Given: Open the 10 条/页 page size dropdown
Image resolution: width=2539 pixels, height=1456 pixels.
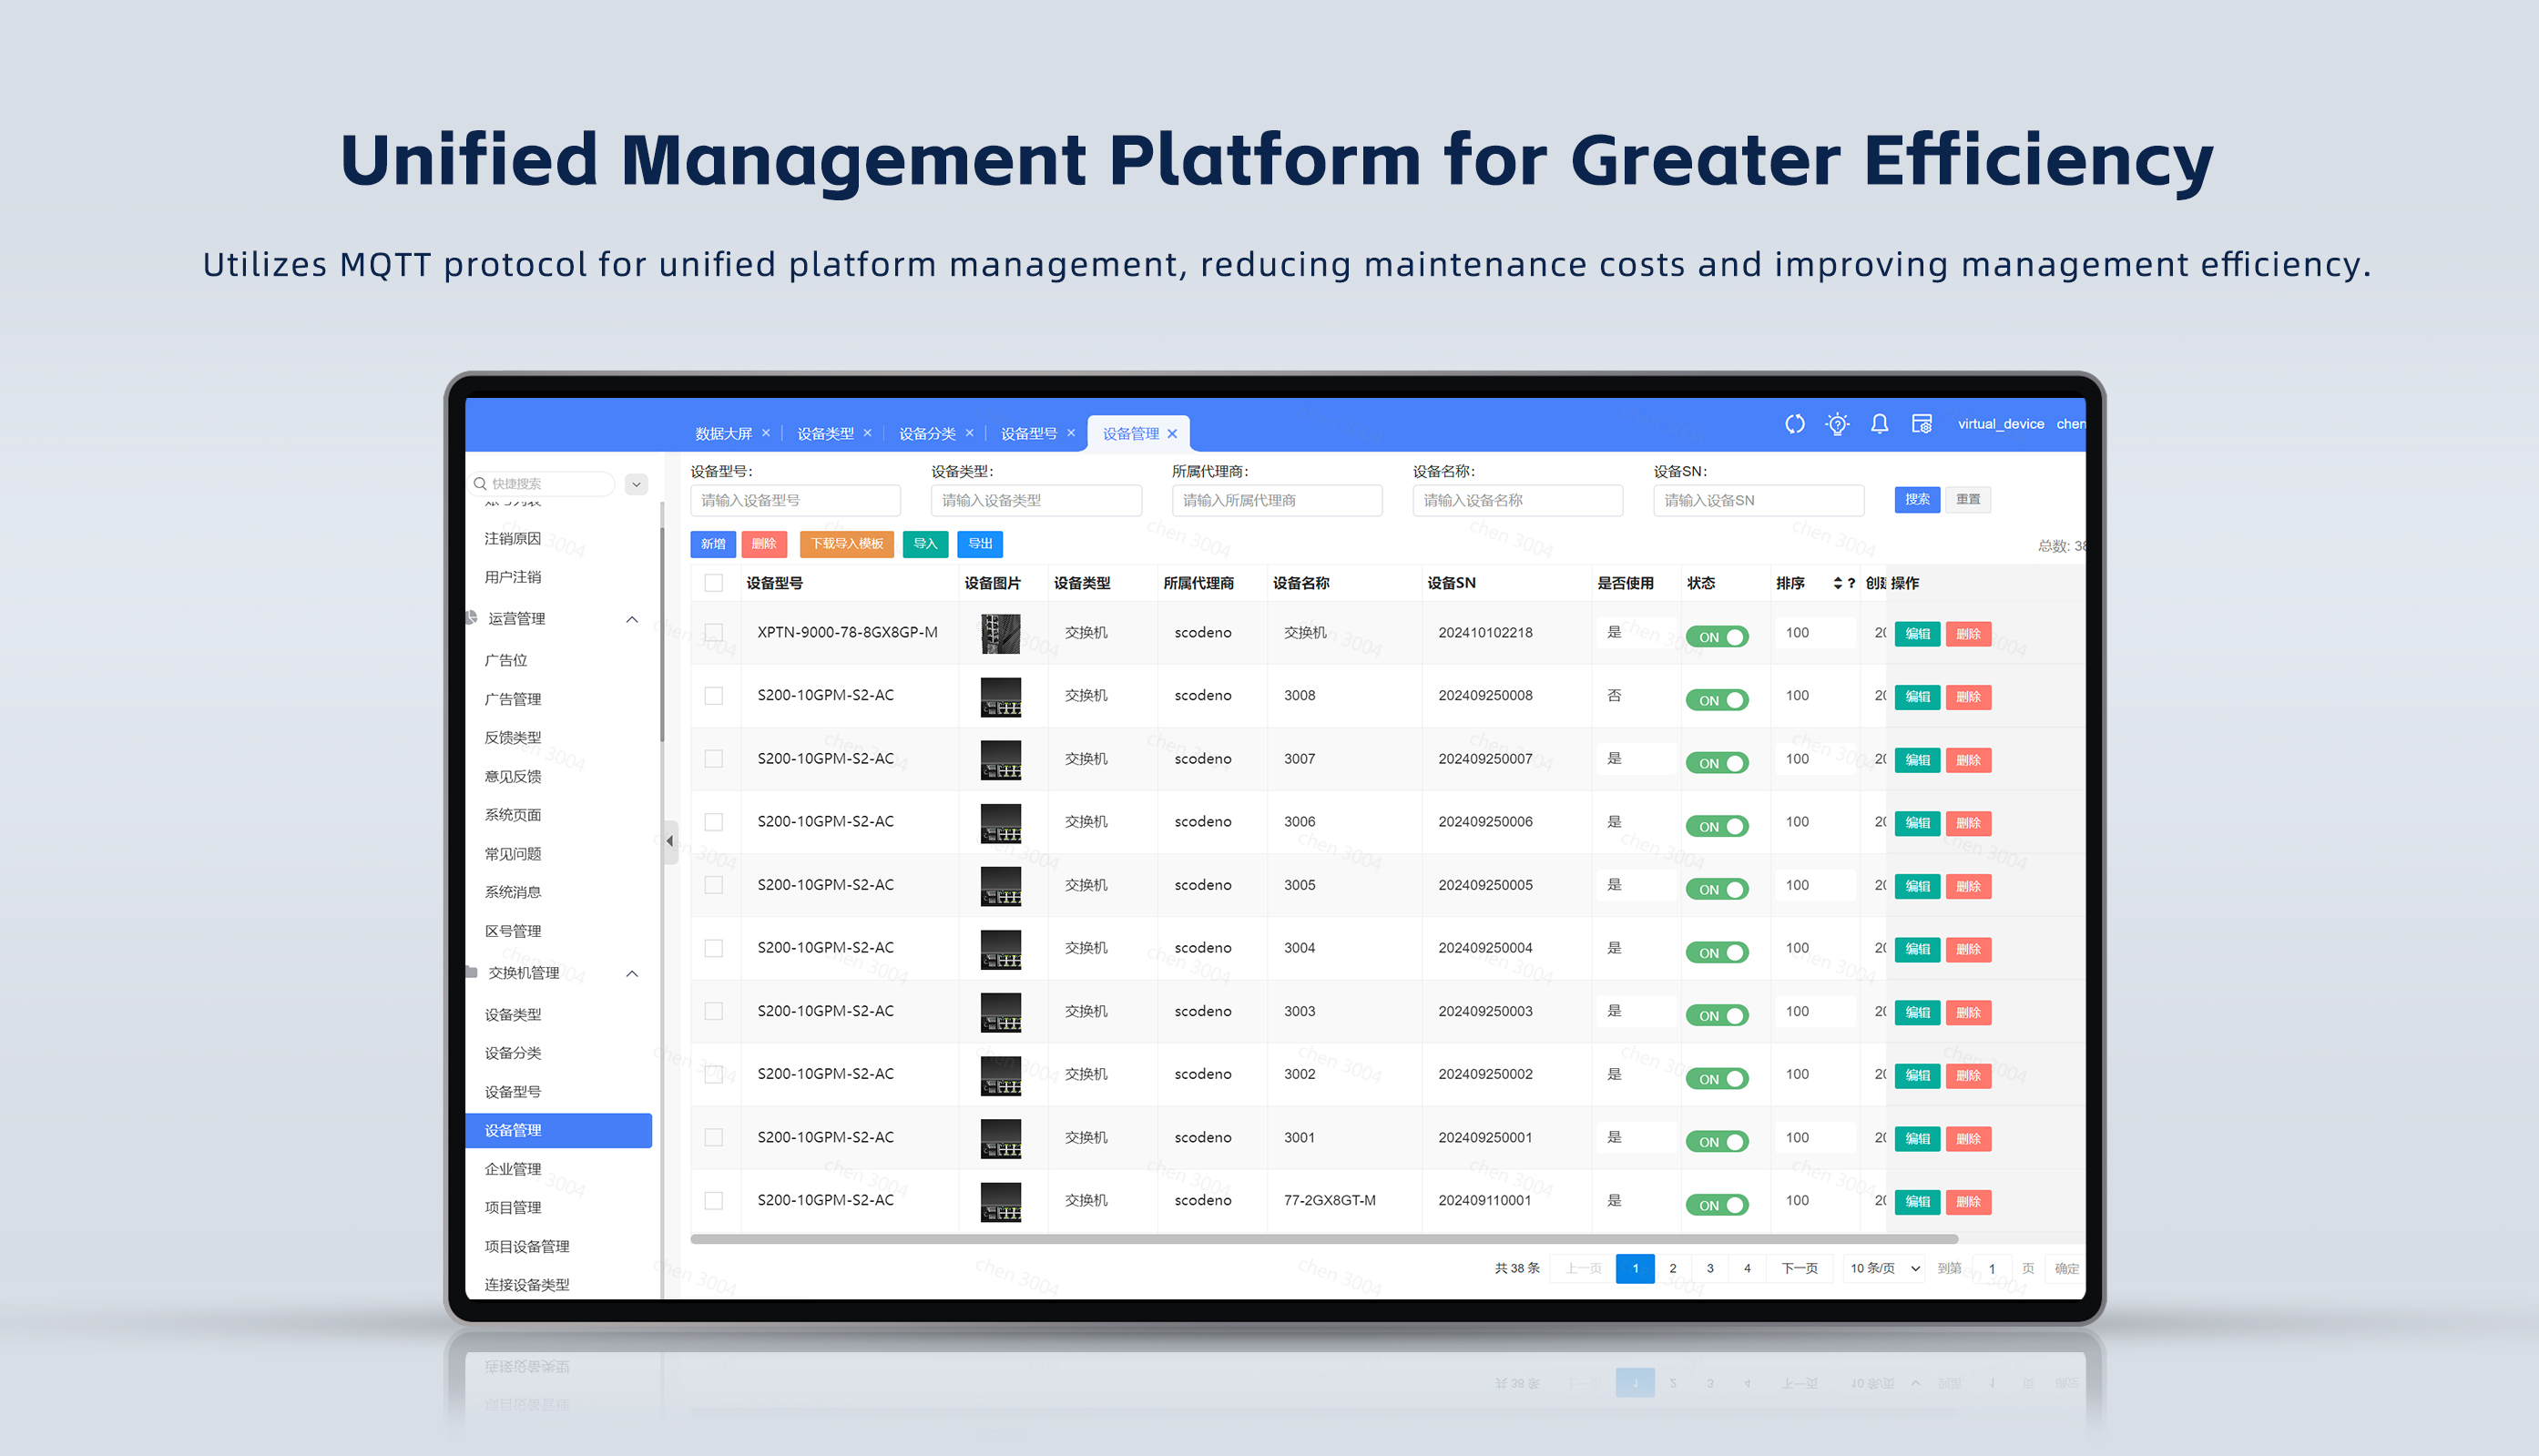Looking at the screenshot, I should 1884,1268.
